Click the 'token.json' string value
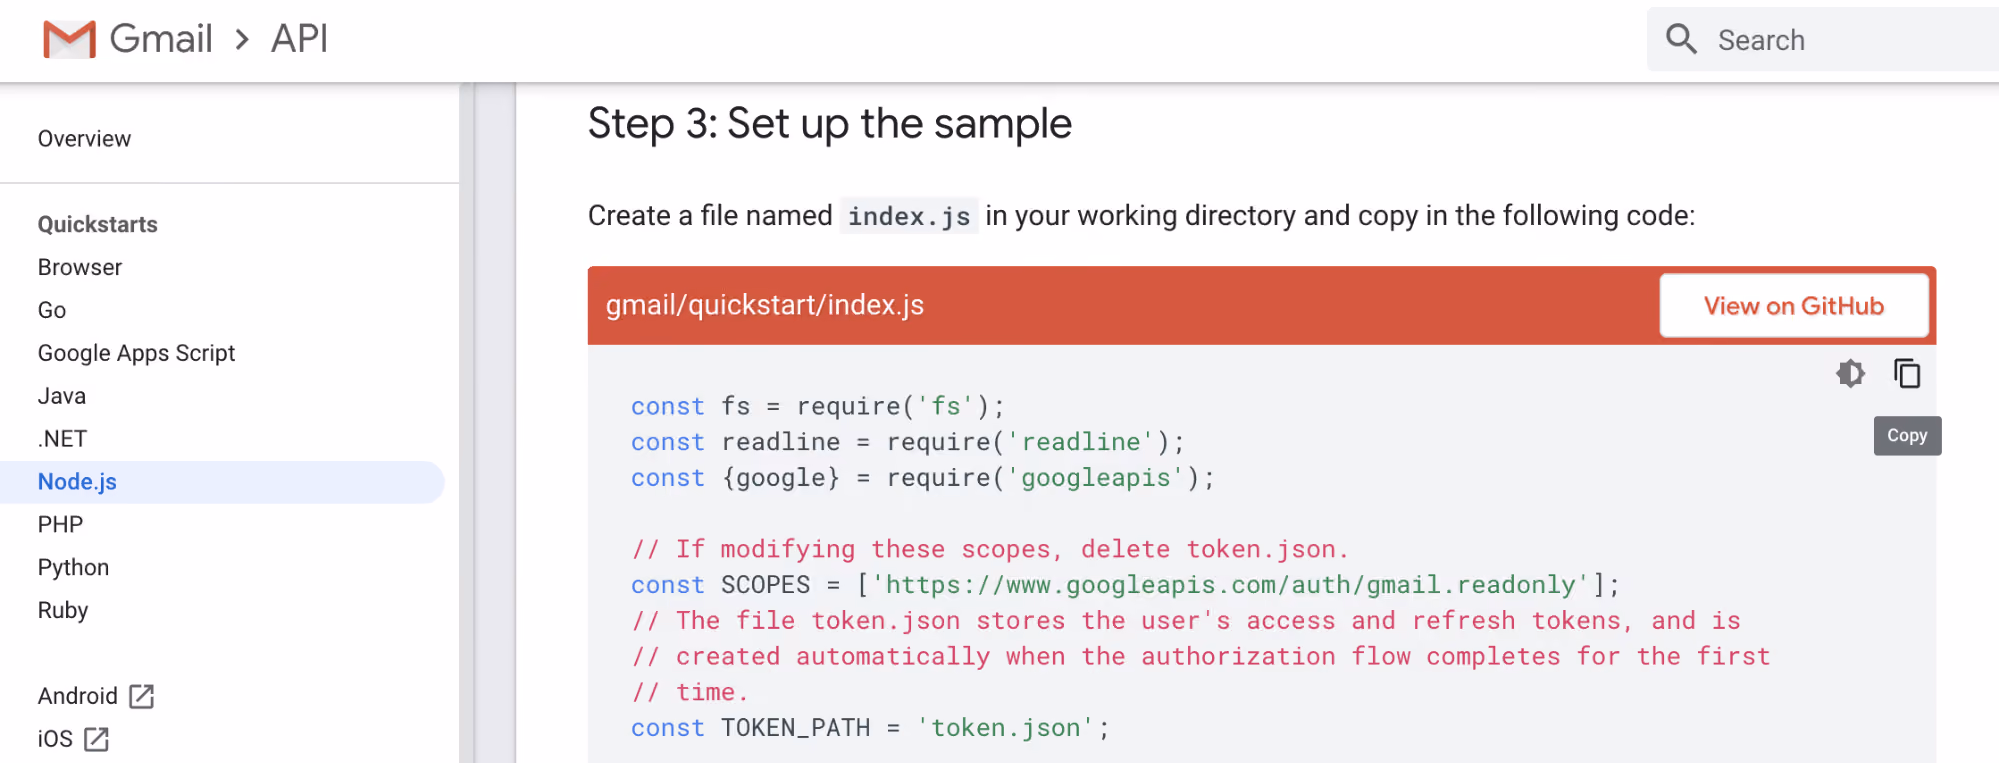 tap(1006, 728)
